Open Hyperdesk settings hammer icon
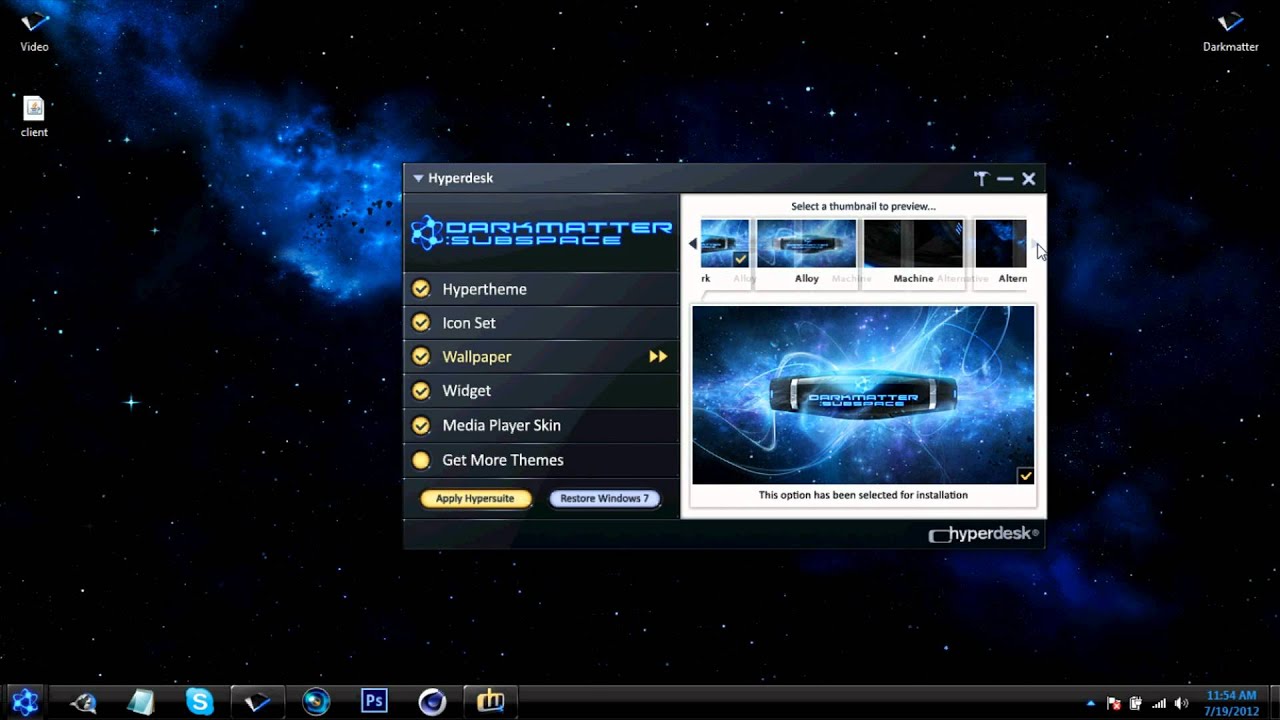The image size is (1280, 720). click(x=981, y=179)
